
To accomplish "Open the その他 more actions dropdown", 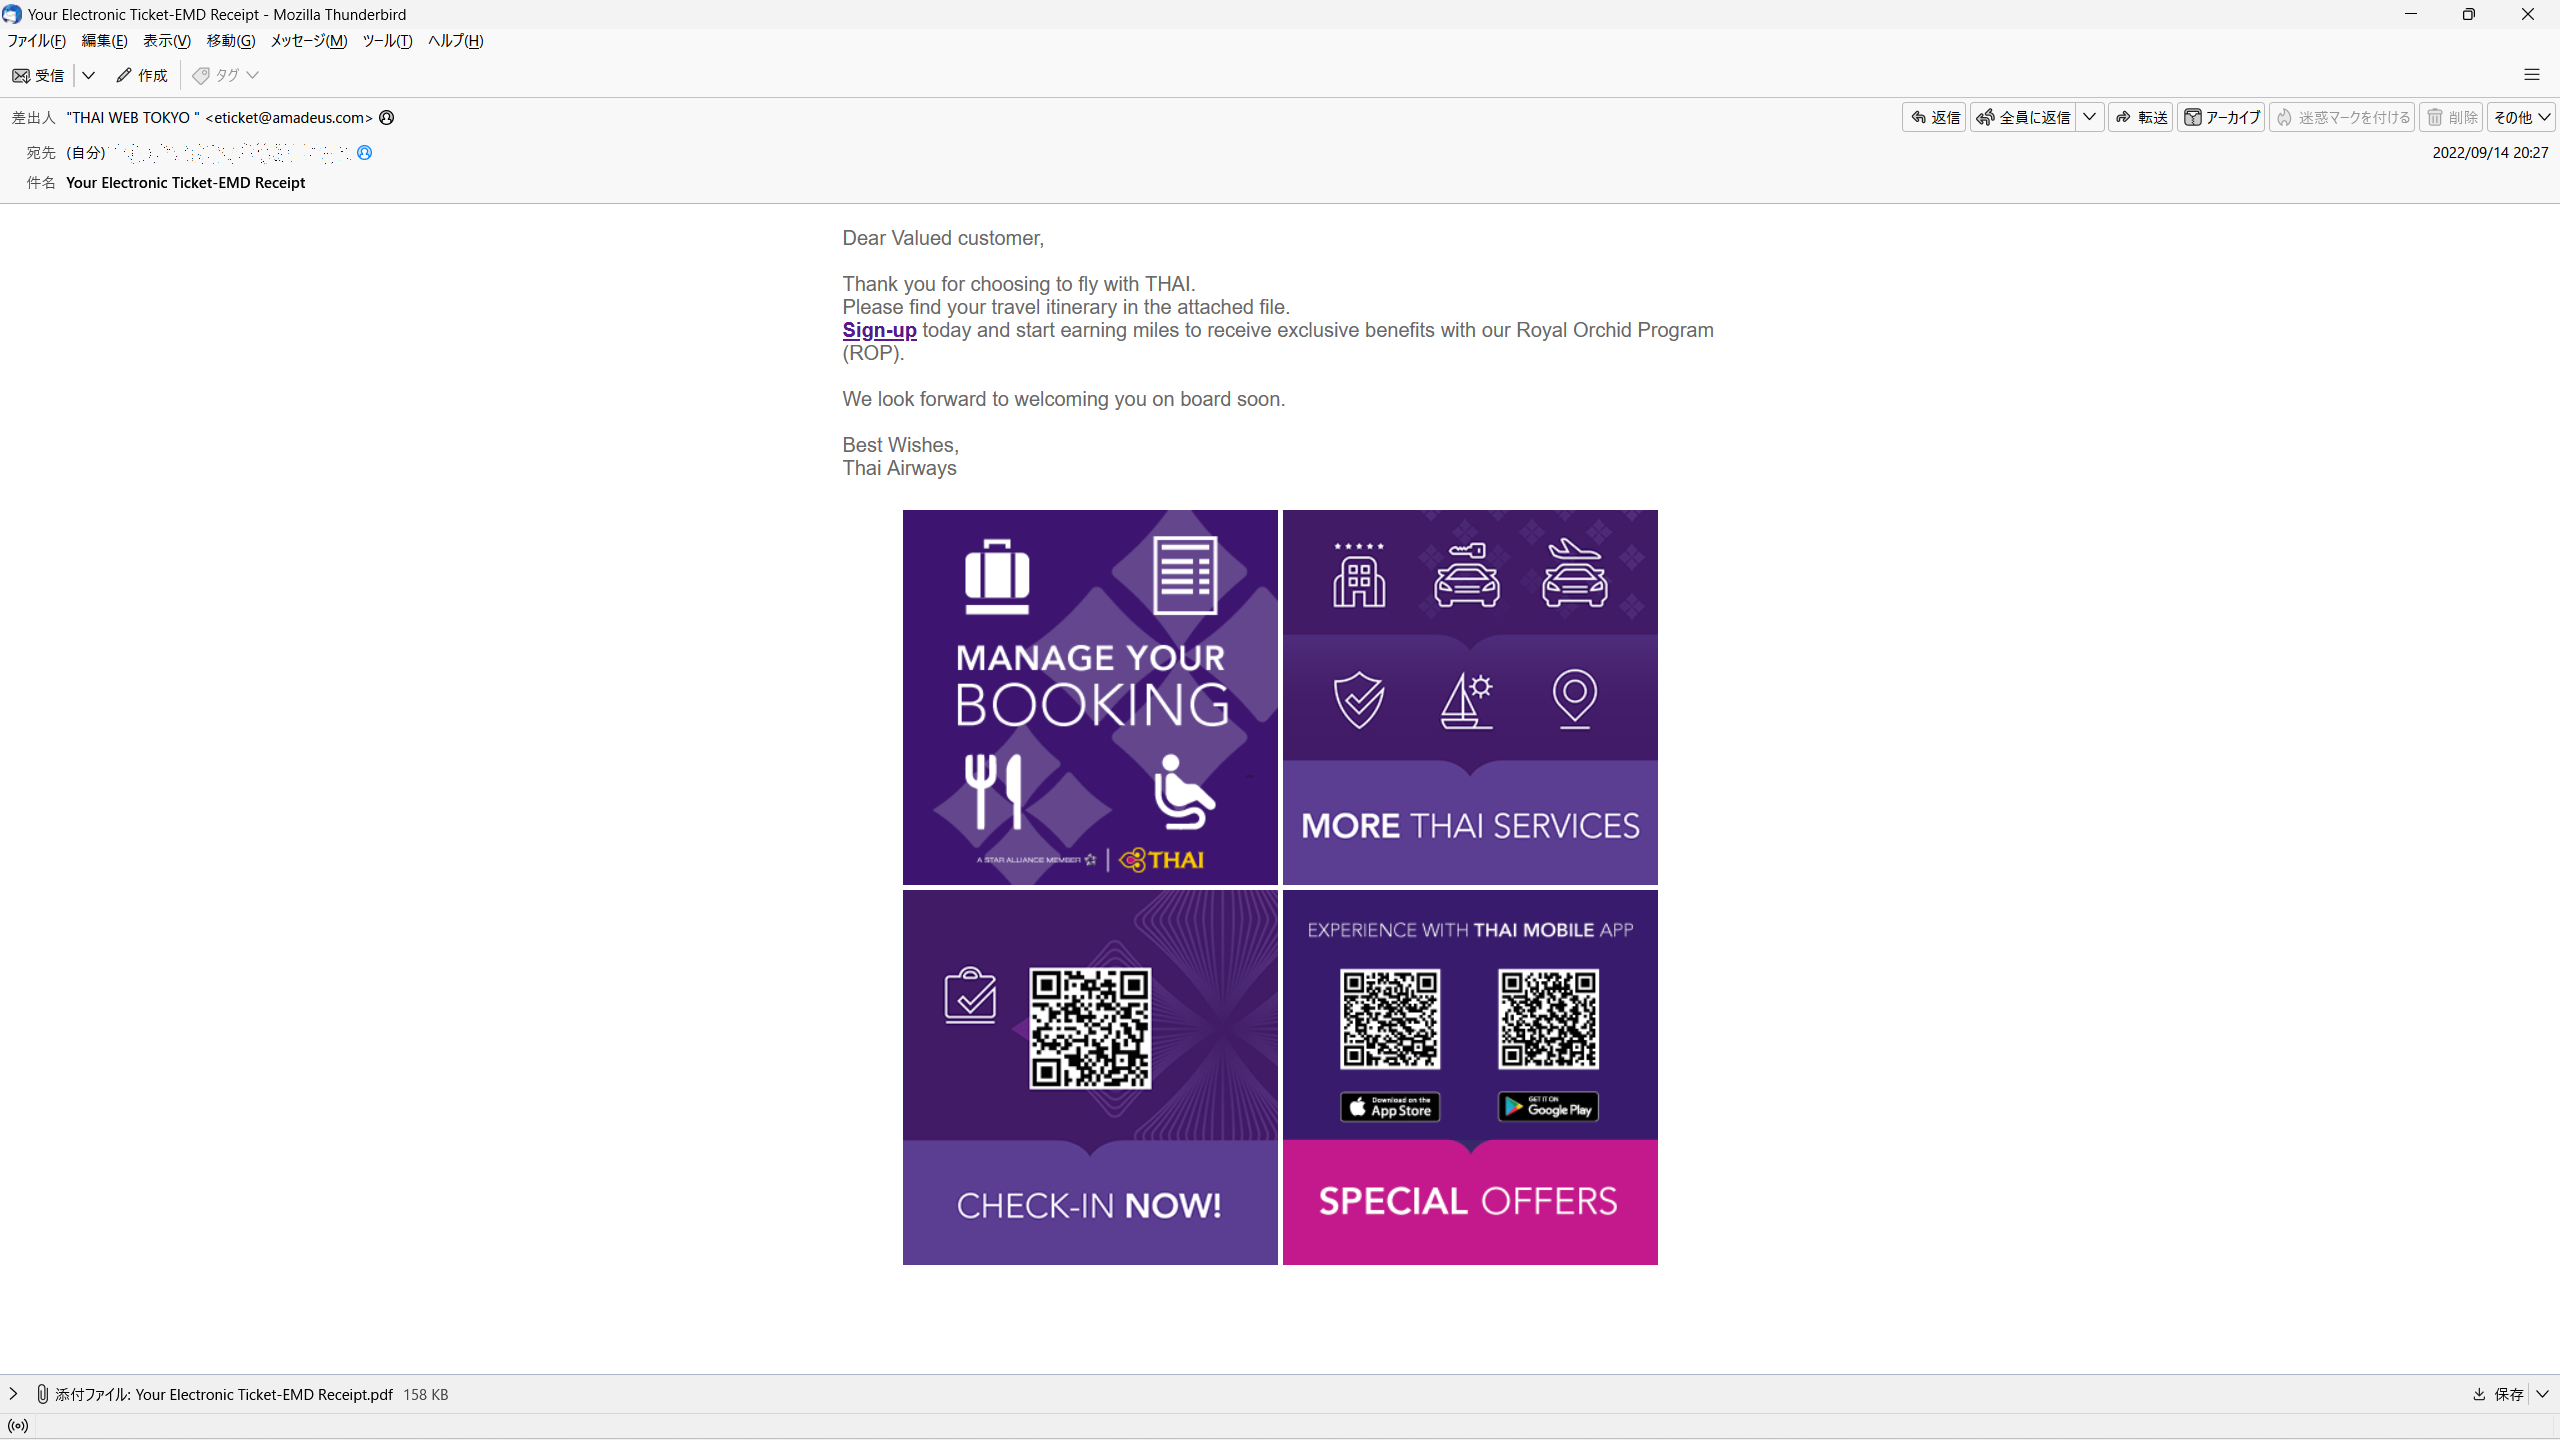I will tap(2521, 118).
